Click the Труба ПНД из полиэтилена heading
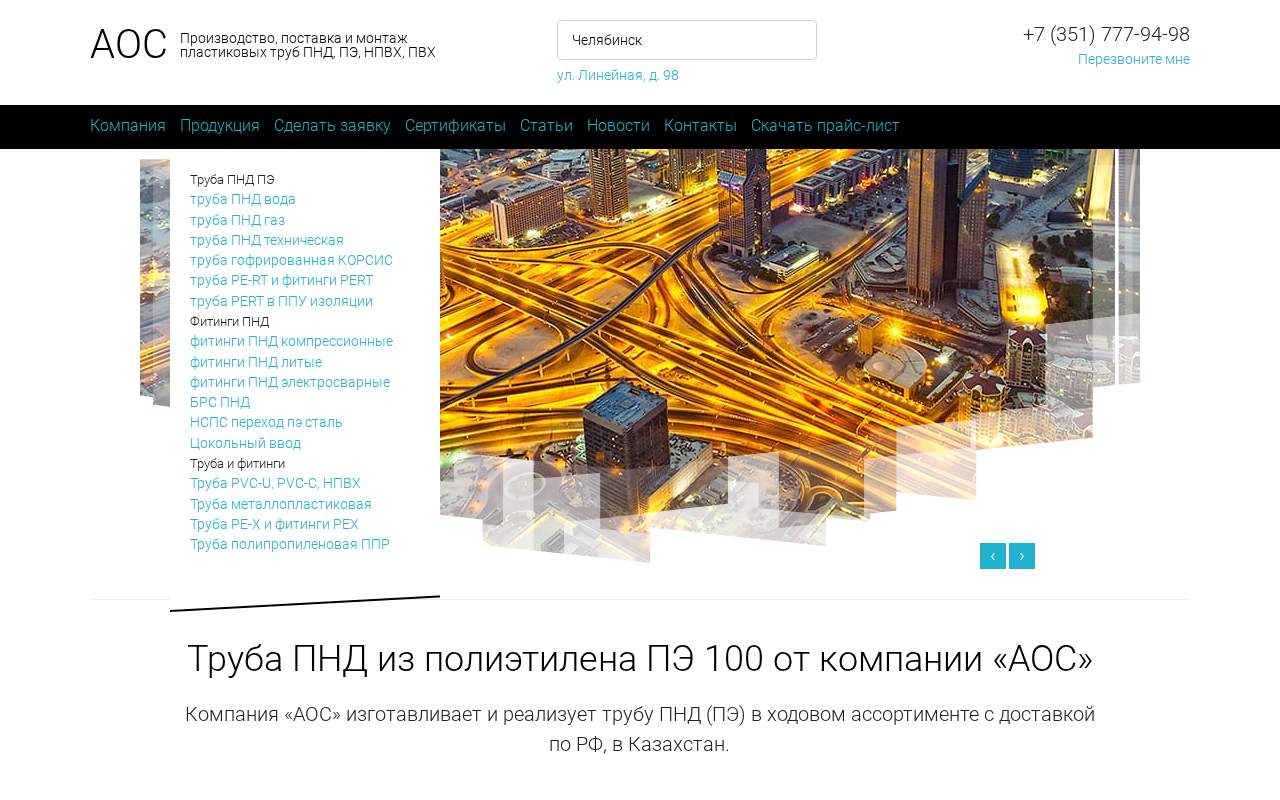1280x800 pixels. 640,659
